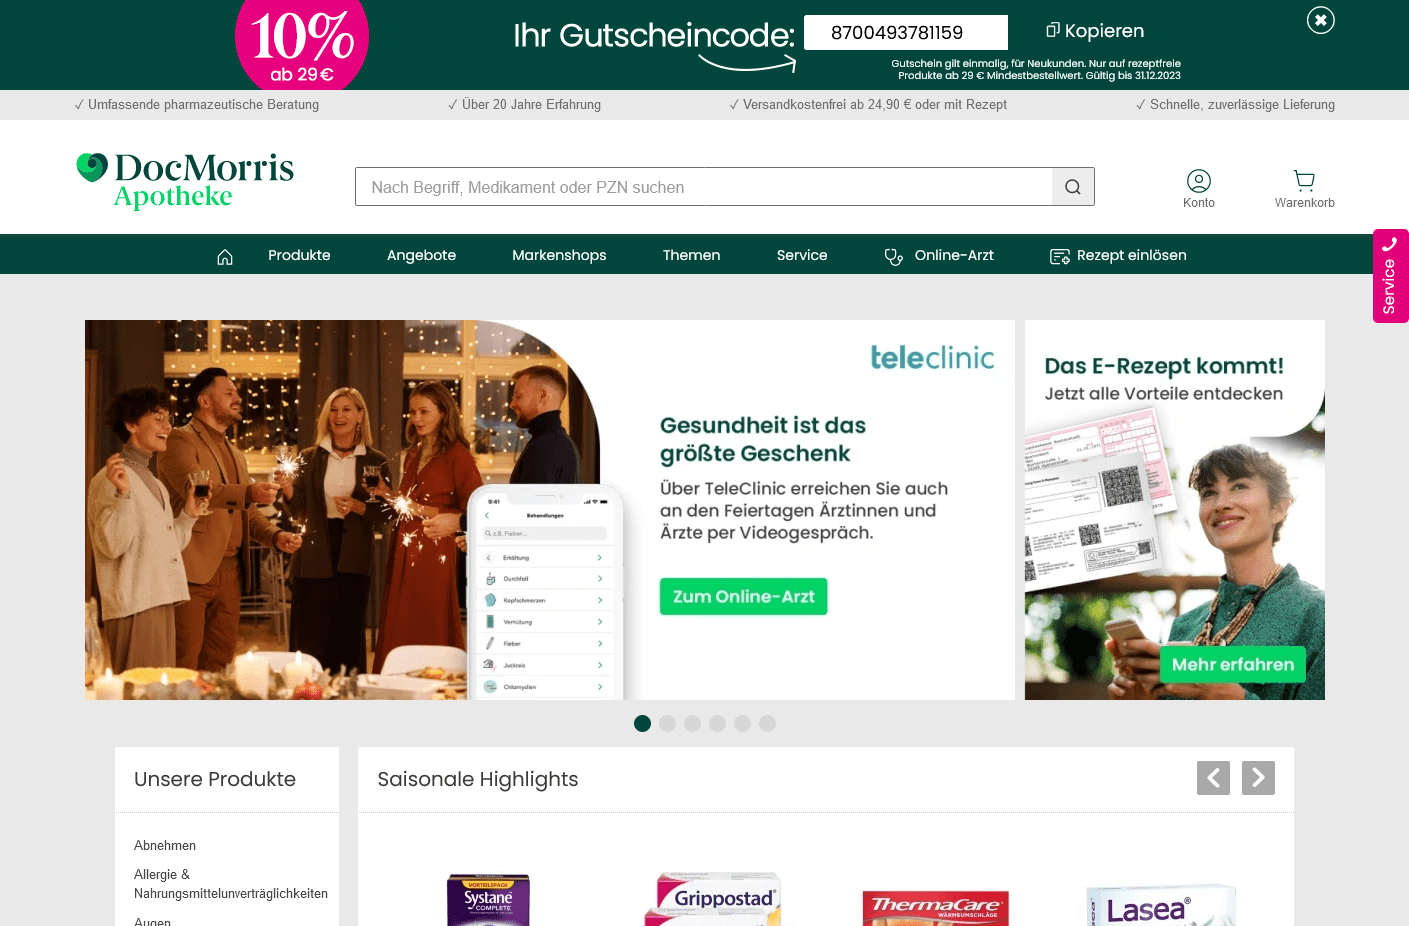Click the Zum Online-Arzt button

pos(743,596)
